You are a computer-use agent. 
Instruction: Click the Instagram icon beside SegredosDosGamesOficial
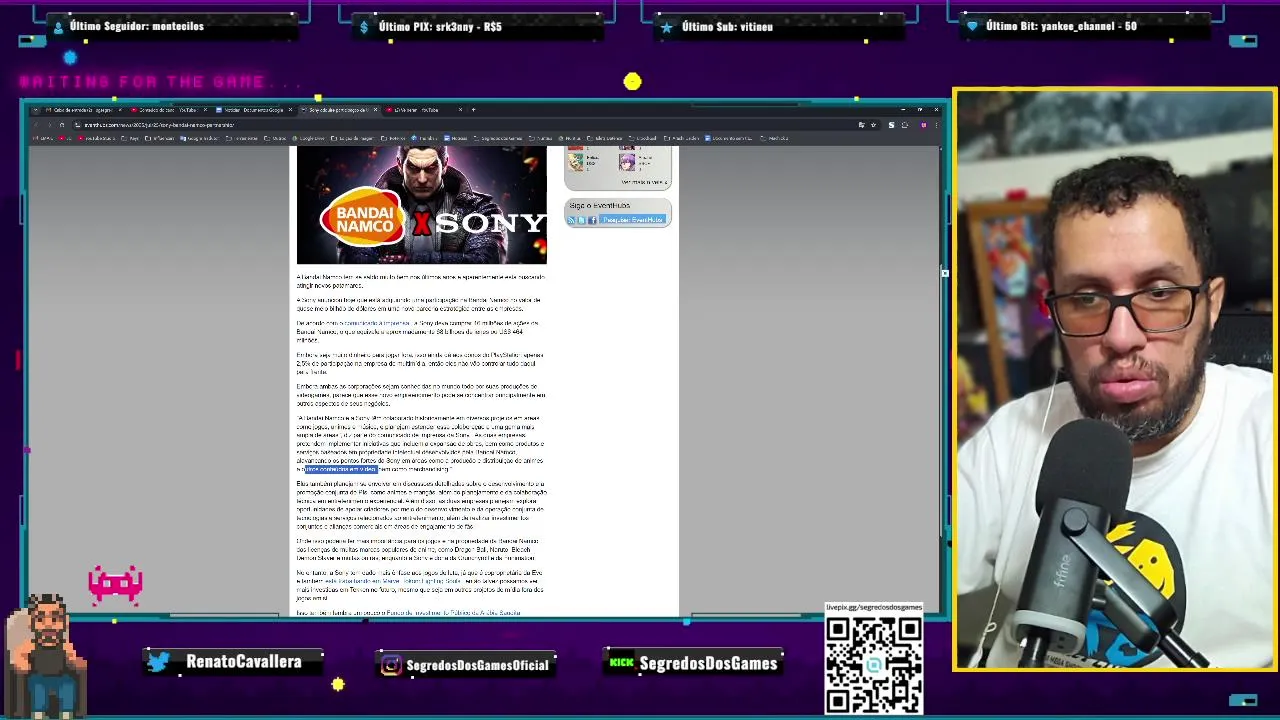[x=391, y=665]
